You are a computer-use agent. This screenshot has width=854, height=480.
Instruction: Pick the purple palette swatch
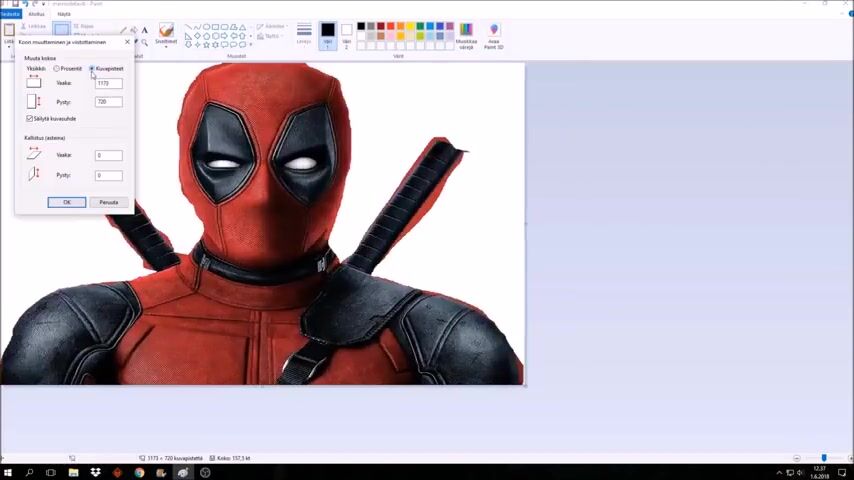coord(450,26)
